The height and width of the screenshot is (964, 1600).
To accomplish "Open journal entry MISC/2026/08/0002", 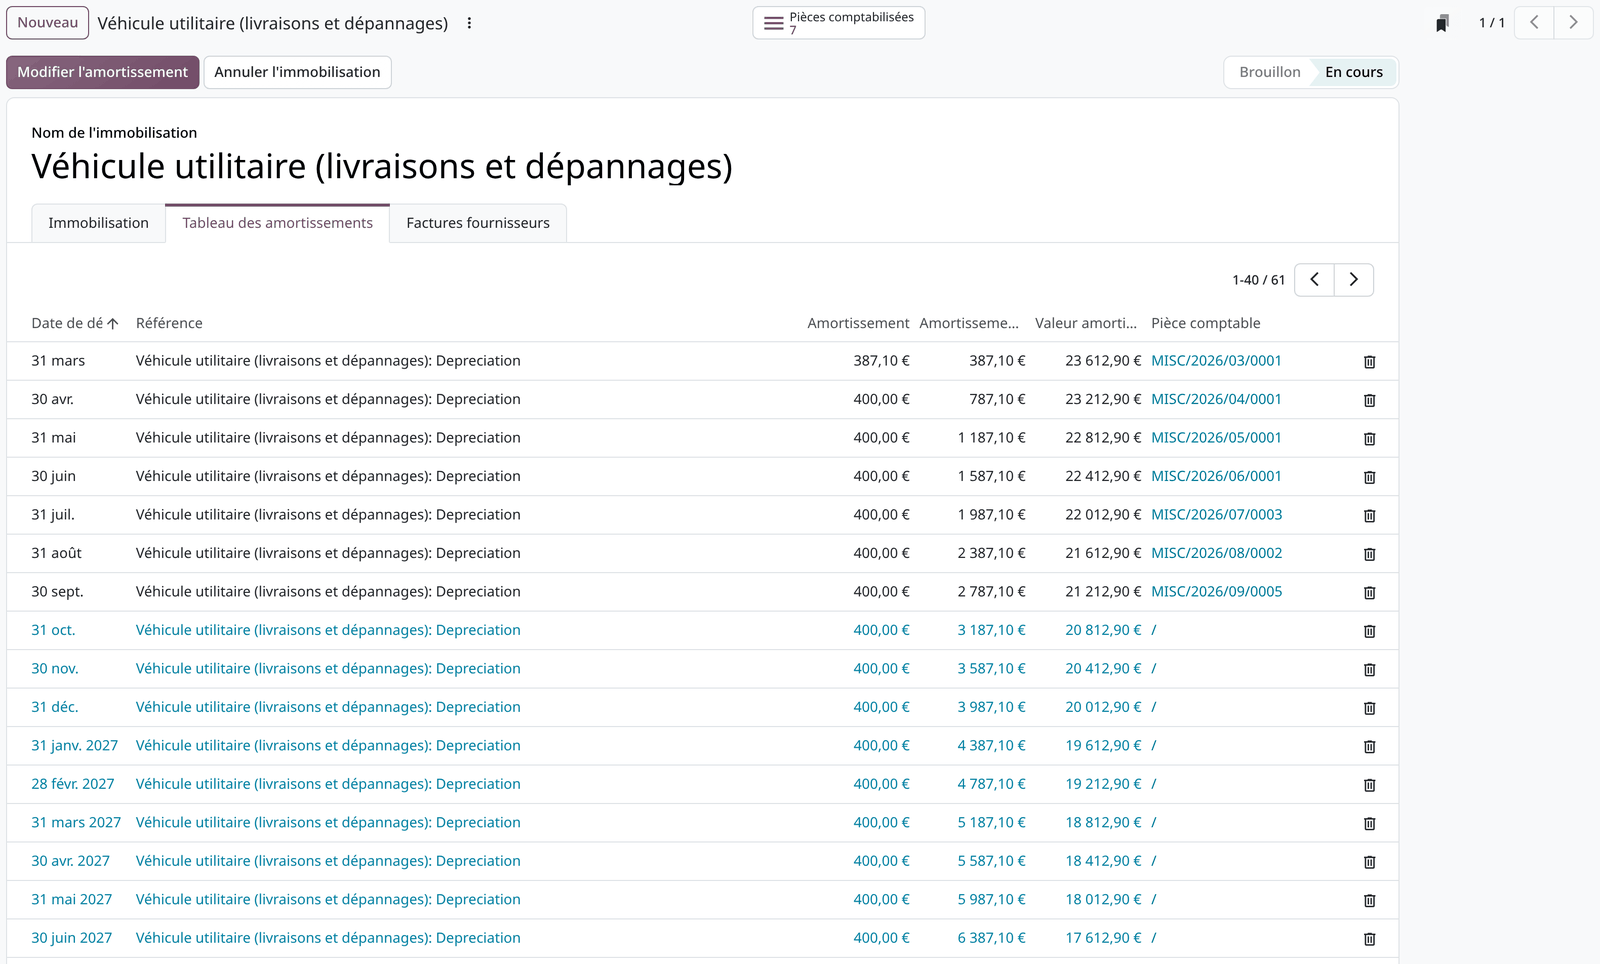I will click(1216, 553).
